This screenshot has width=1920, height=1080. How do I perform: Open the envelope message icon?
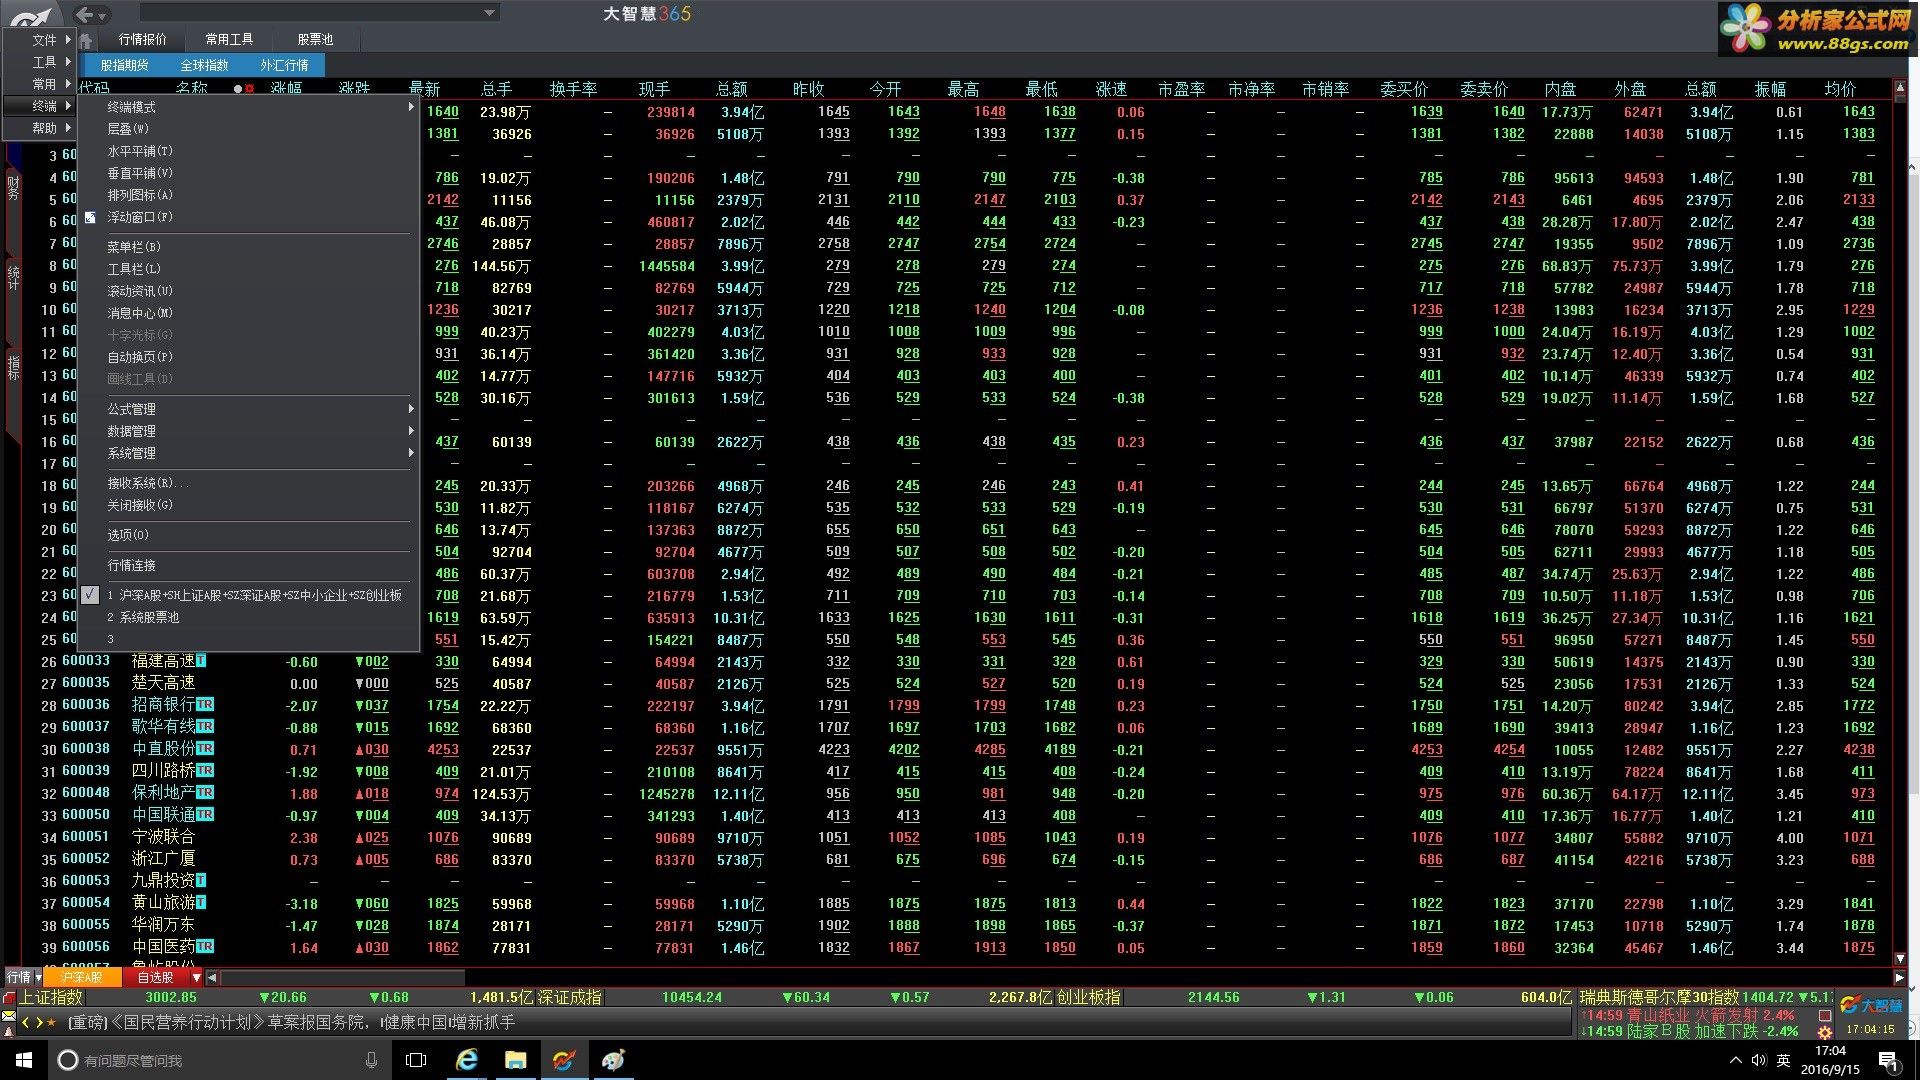(x=9, y=1016)
